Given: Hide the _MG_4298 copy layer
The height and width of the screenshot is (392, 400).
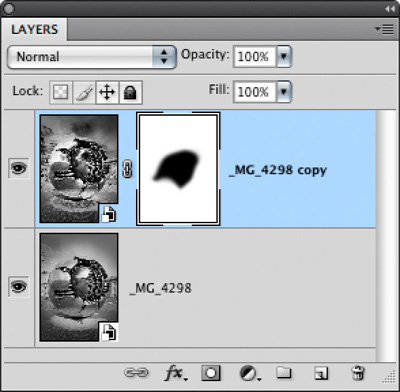Looking at the screenshot, I should (18, 169).
